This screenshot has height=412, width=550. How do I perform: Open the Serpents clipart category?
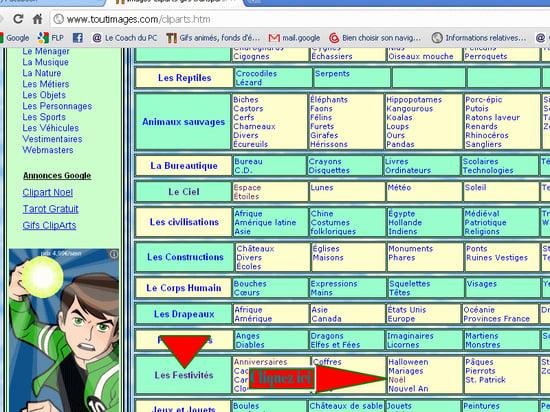click(332, 74)
